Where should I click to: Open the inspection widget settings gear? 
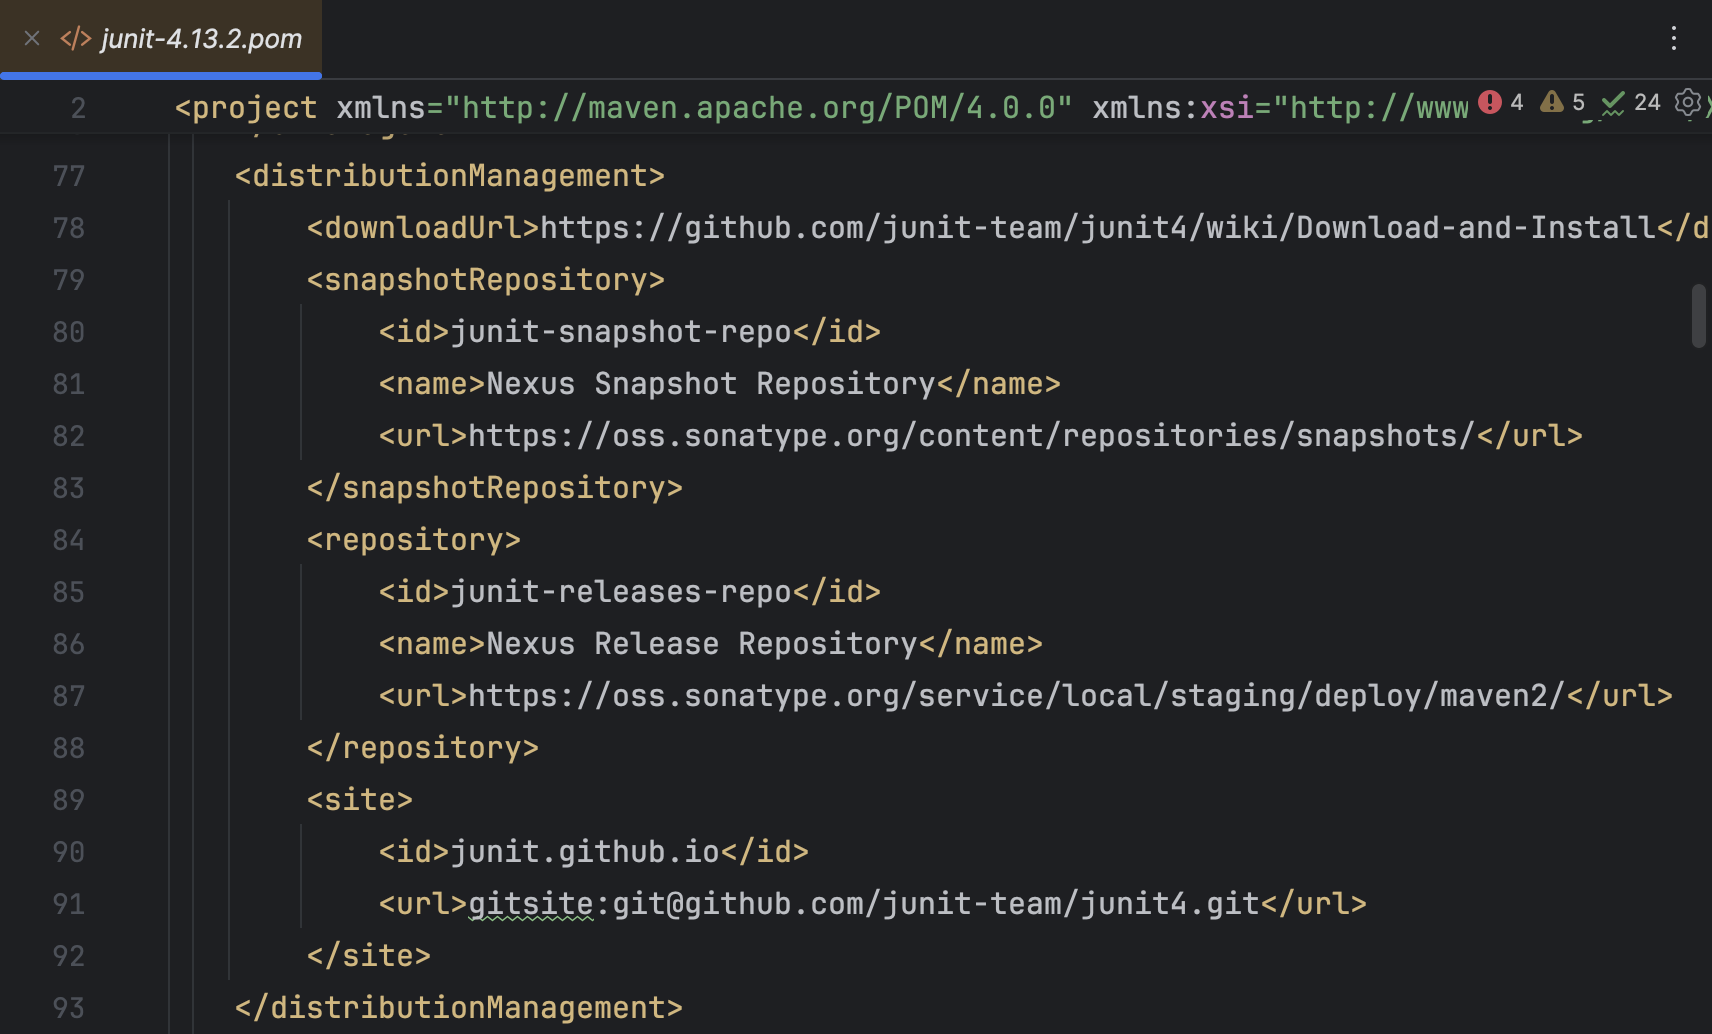click(x=1687, y=103)
